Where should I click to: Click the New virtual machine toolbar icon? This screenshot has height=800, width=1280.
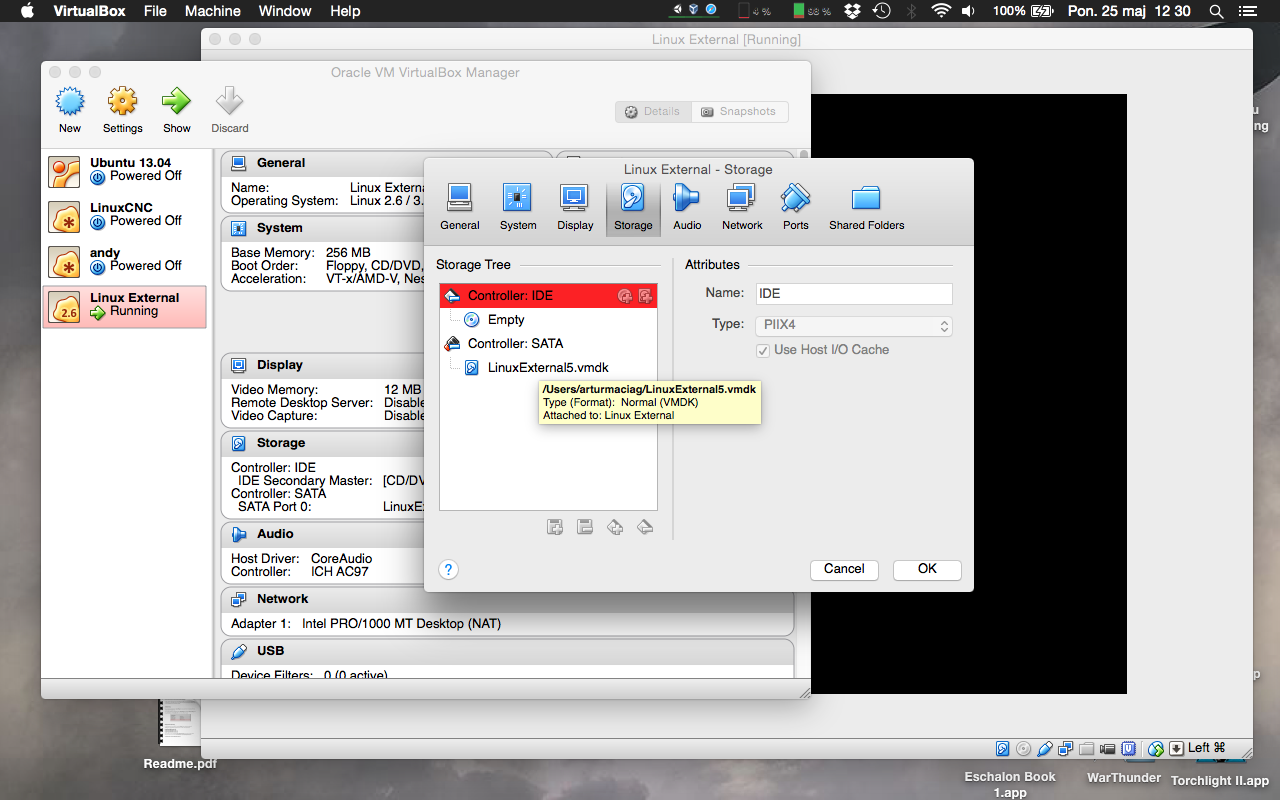click(70, 109)
